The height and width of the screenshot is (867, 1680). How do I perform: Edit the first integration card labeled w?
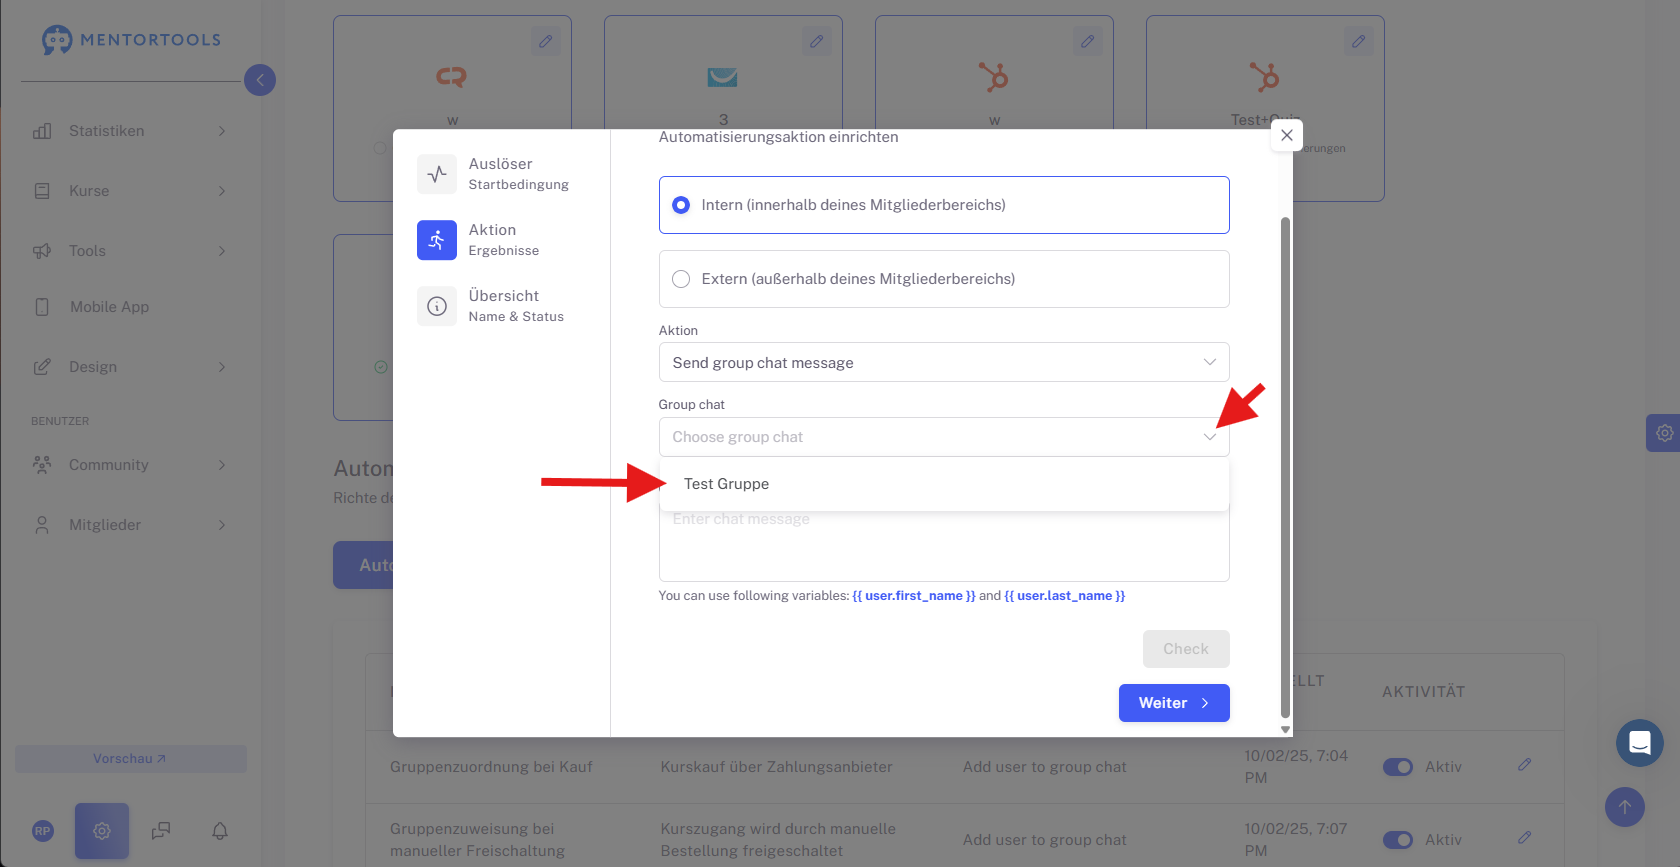546,41
